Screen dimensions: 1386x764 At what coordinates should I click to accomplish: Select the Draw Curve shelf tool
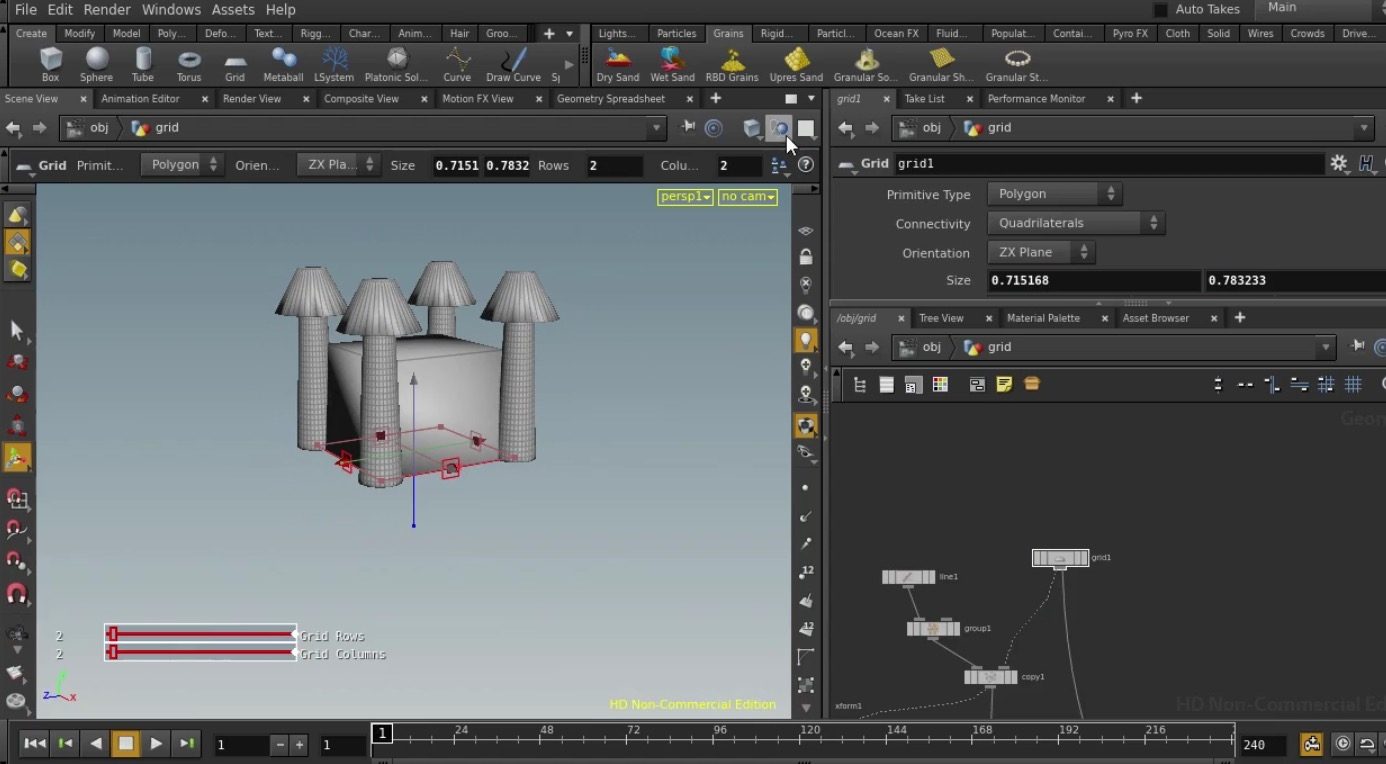[x=513, y=64]
